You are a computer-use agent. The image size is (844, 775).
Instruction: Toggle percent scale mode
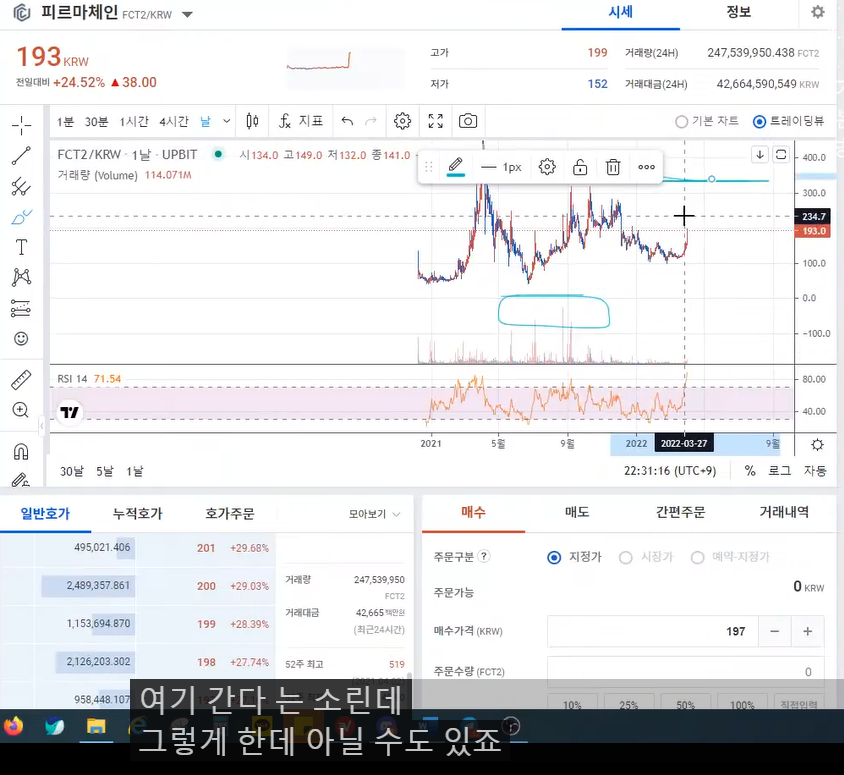(750, 471)
